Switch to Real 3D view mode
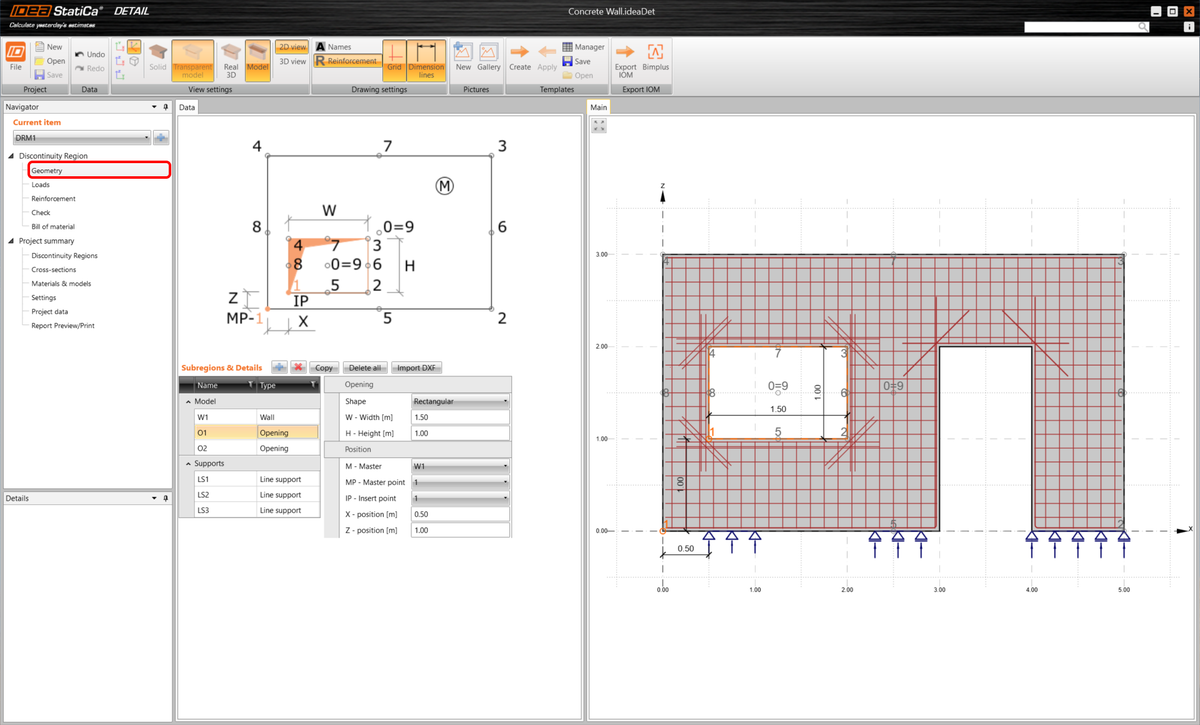Viewport: 1200px width, 725px height. click(x=229, y=60)
